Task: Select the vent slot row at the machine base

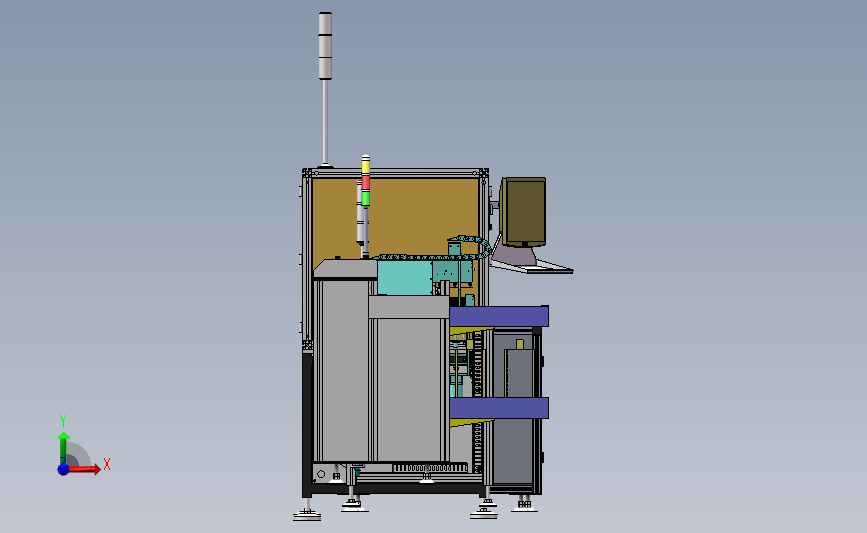Action: coord(430,468)
